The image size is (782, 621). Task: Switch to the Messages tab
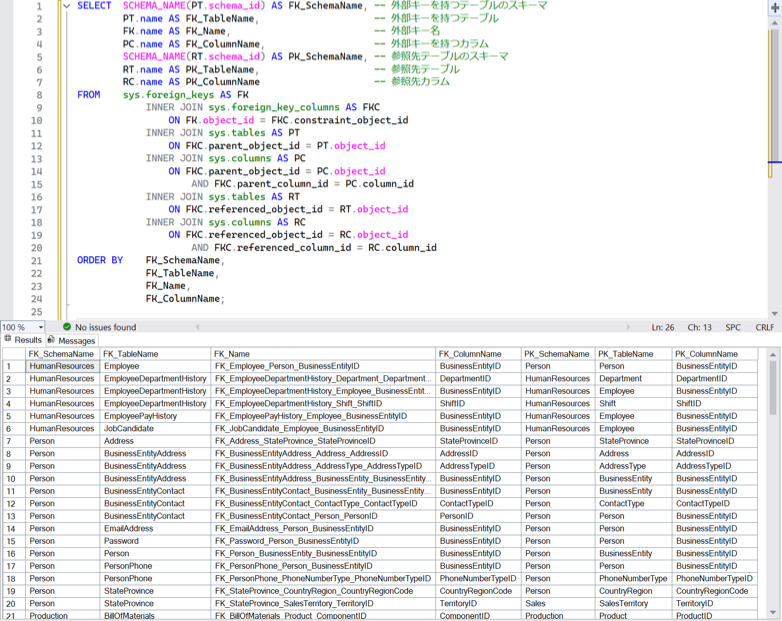coord(72,341)
